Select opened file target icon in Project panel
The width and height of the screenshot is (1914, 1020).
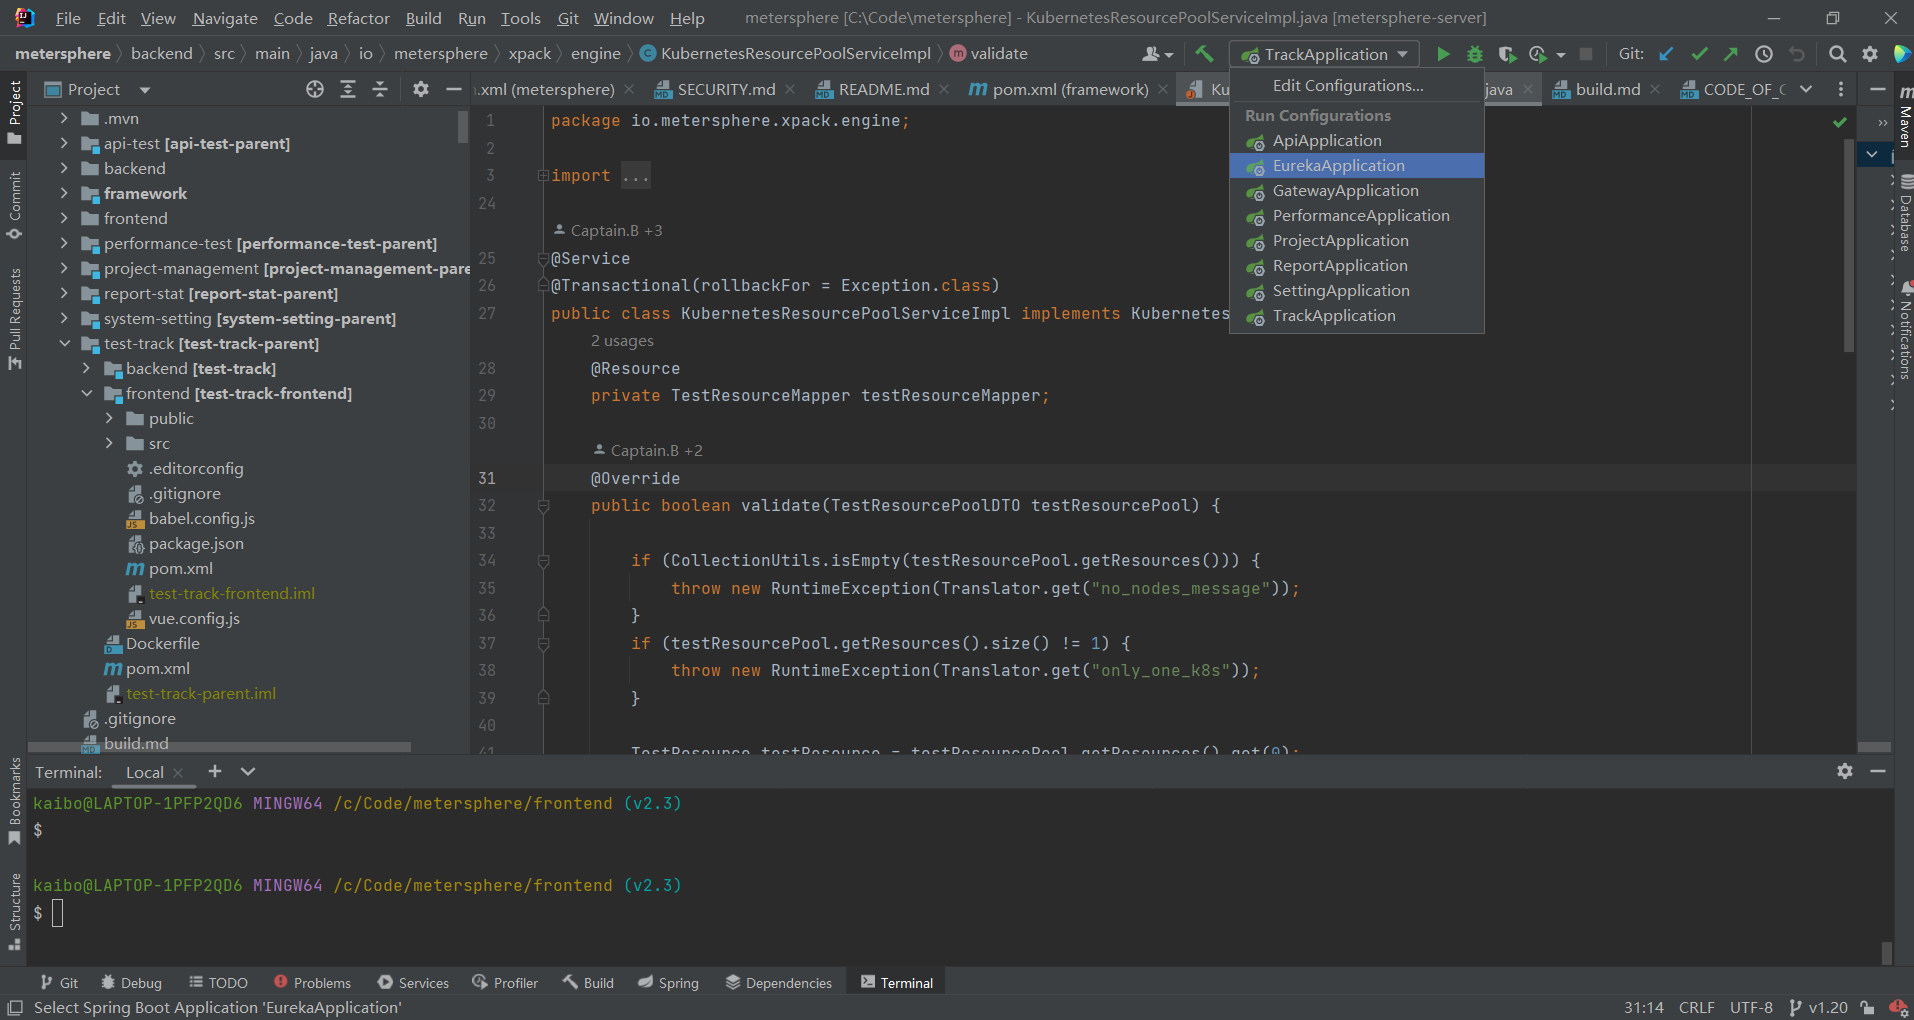point(315,89)
